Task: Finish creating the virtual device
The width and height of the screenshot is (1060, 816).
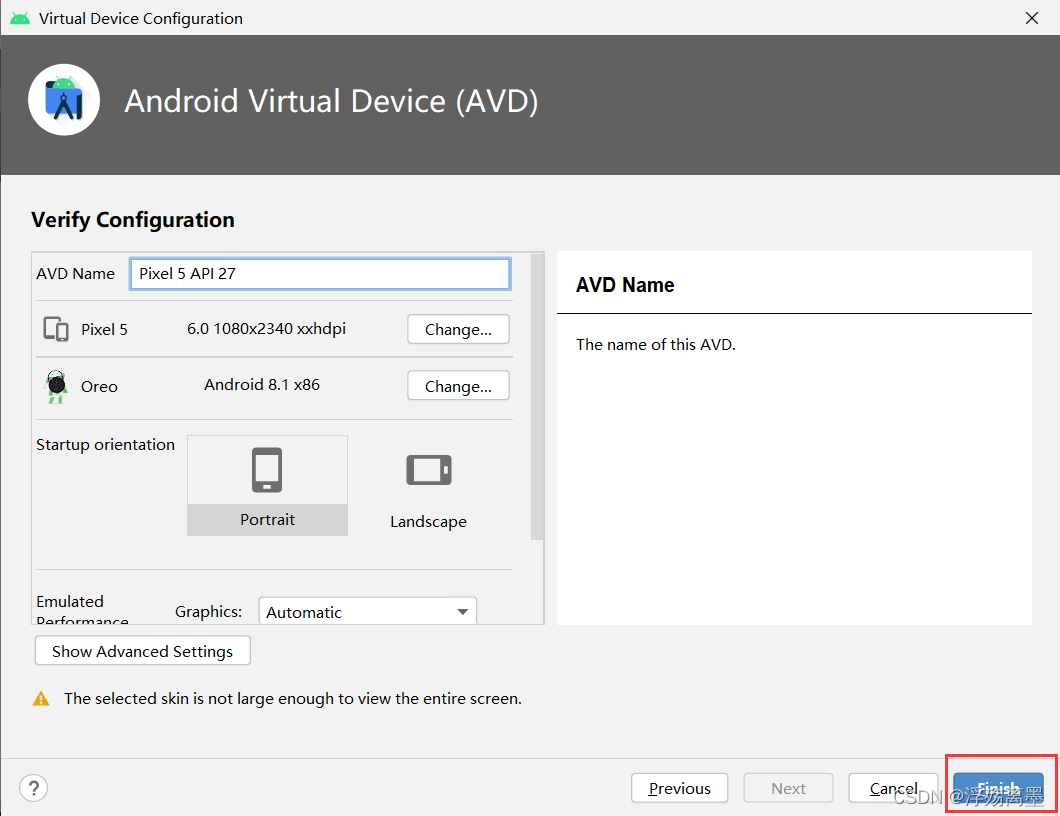Action: (x=998, y=788)
